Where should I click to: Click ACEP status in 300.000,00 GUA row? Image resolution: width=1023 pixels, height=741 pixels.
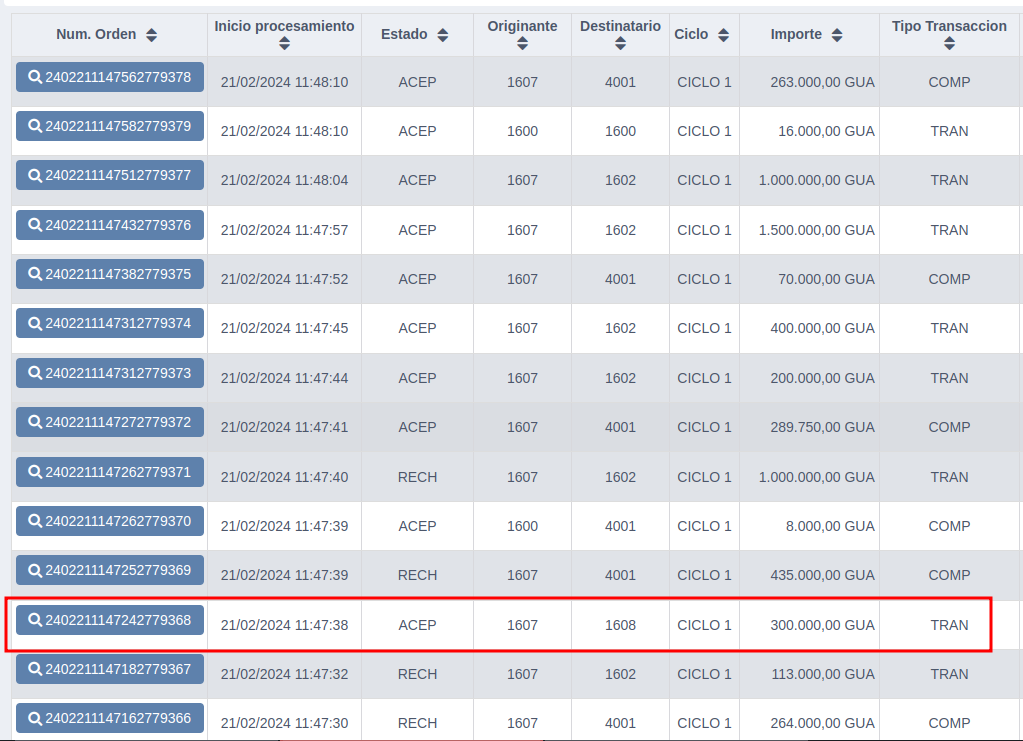[418, 625]
